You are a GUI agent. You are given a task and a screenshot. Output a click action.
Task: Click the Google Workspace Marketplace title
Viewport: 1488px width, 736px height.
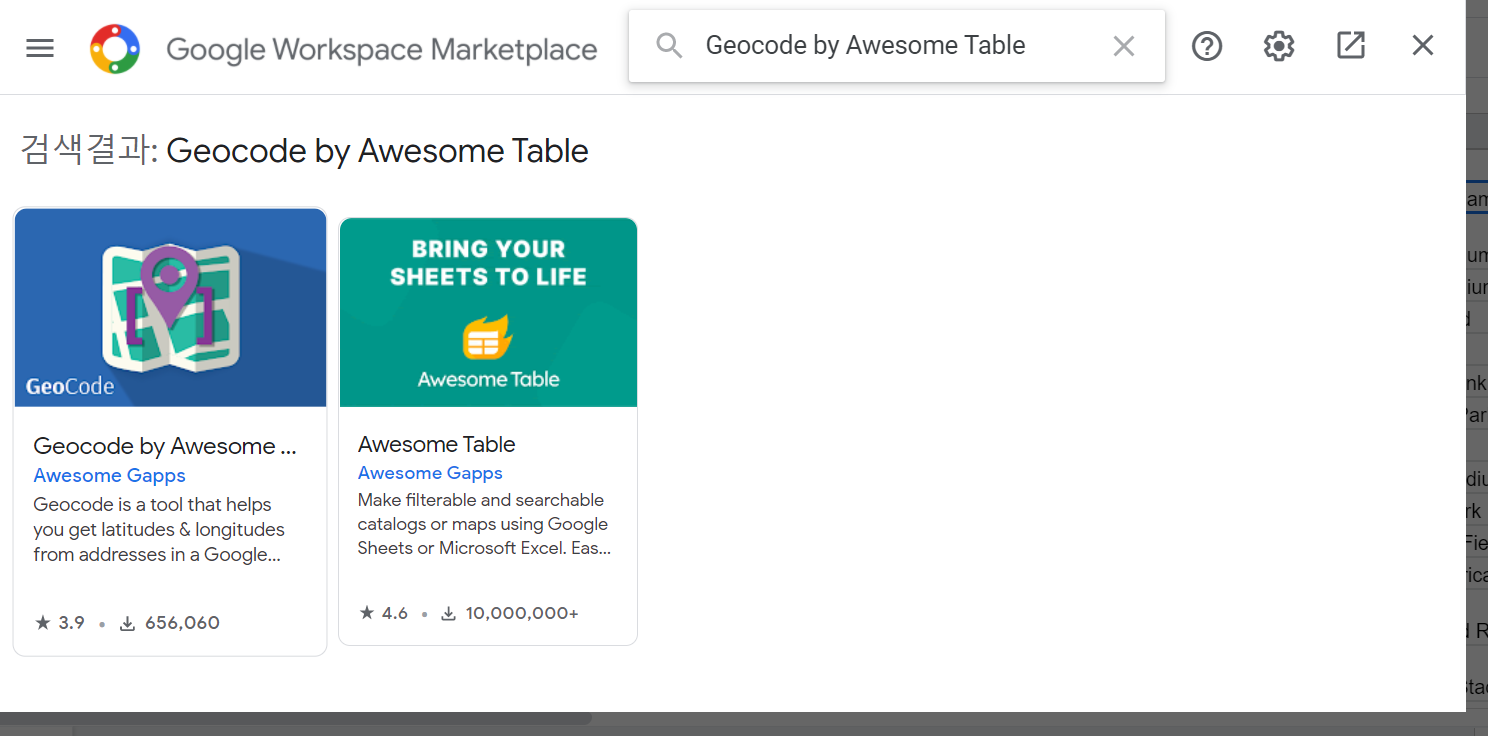pos(381,49)
